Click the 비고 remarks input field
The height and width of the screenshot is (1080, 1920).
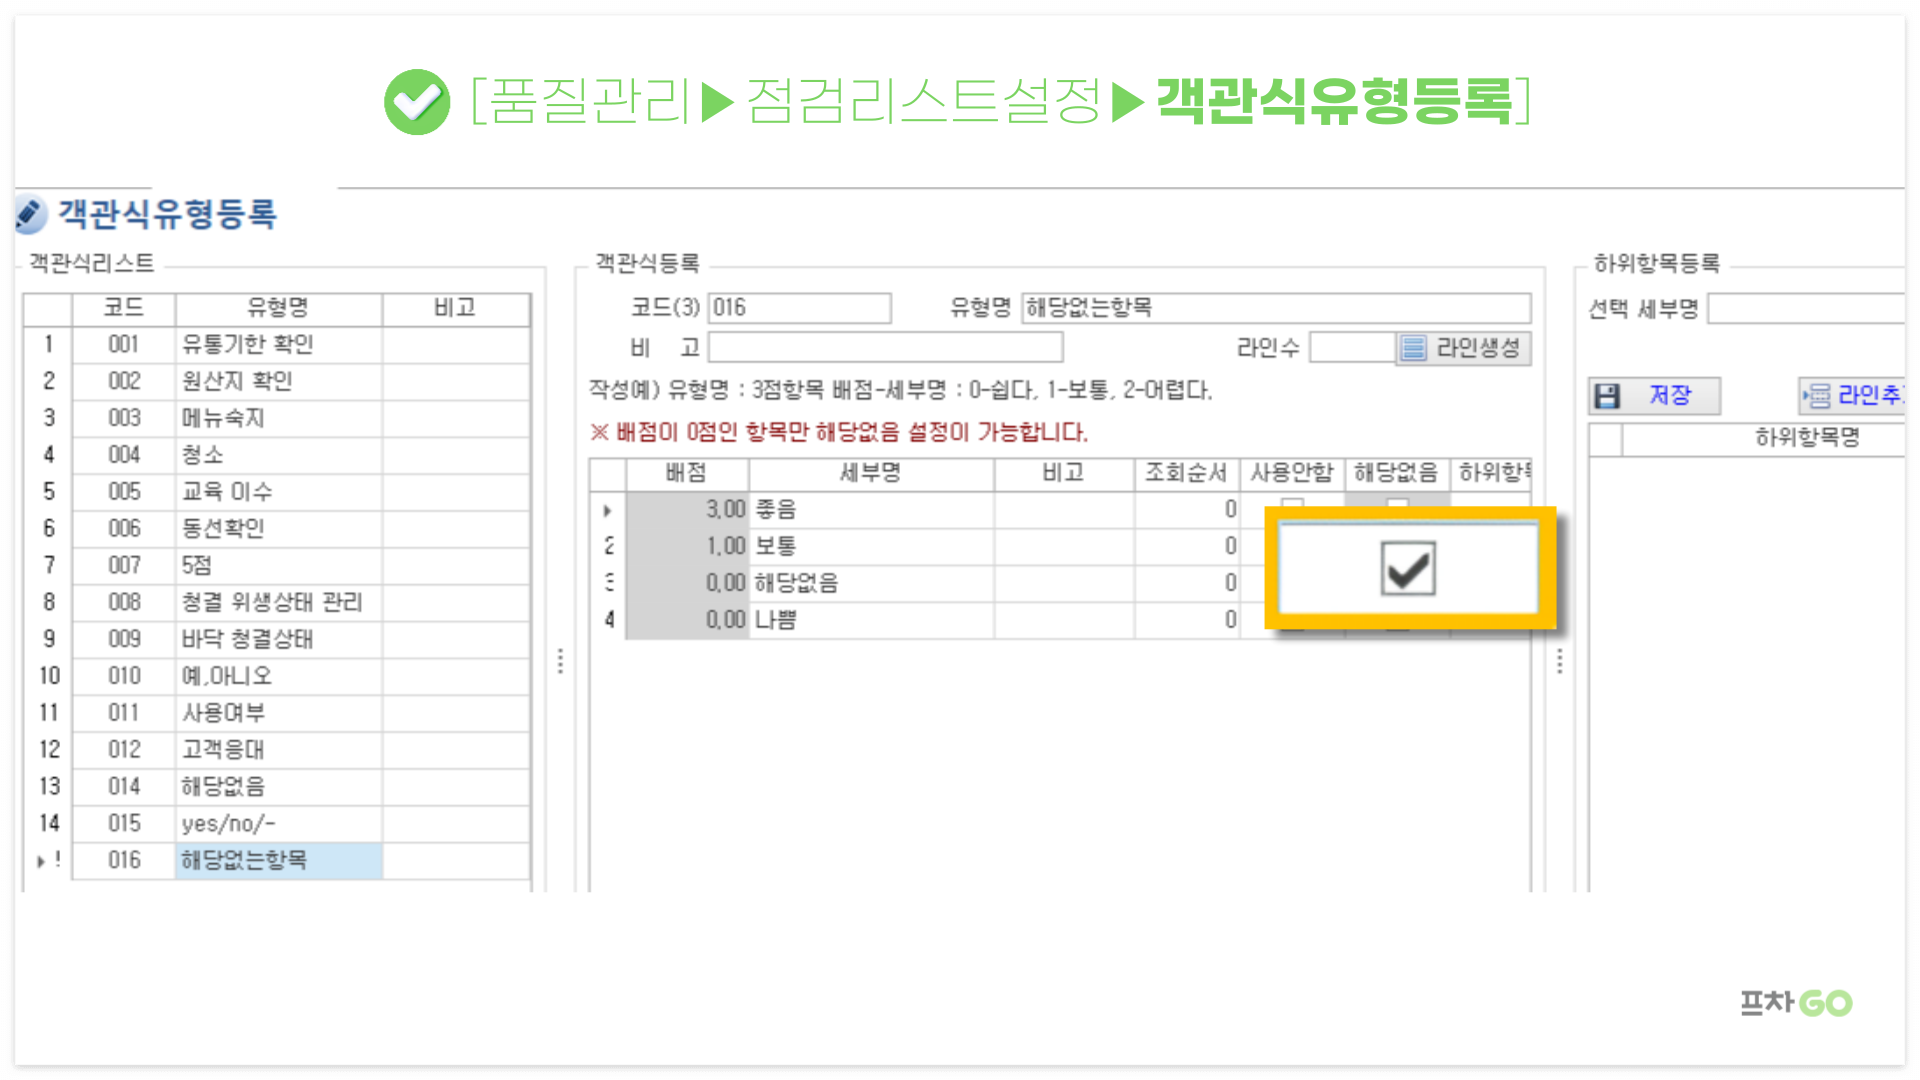[884, 348]
